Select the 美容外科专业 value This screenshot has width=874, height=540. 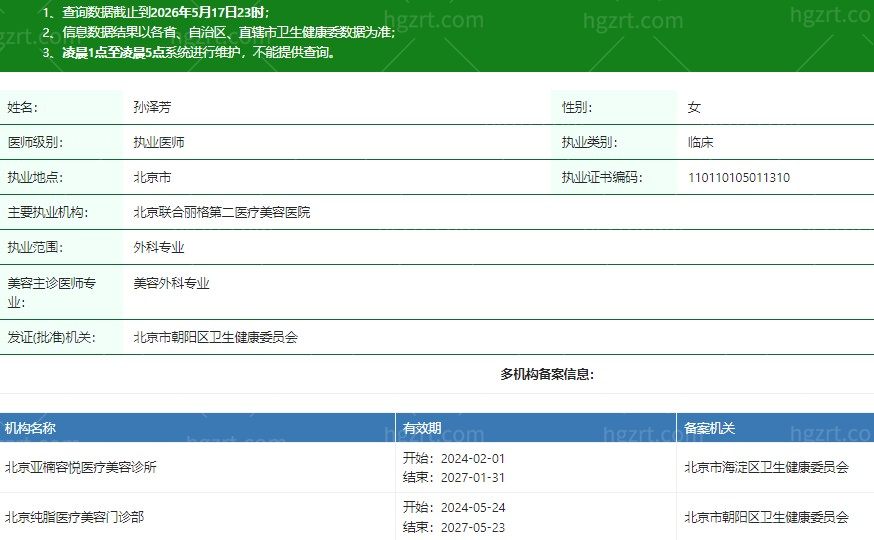point(172,284)
